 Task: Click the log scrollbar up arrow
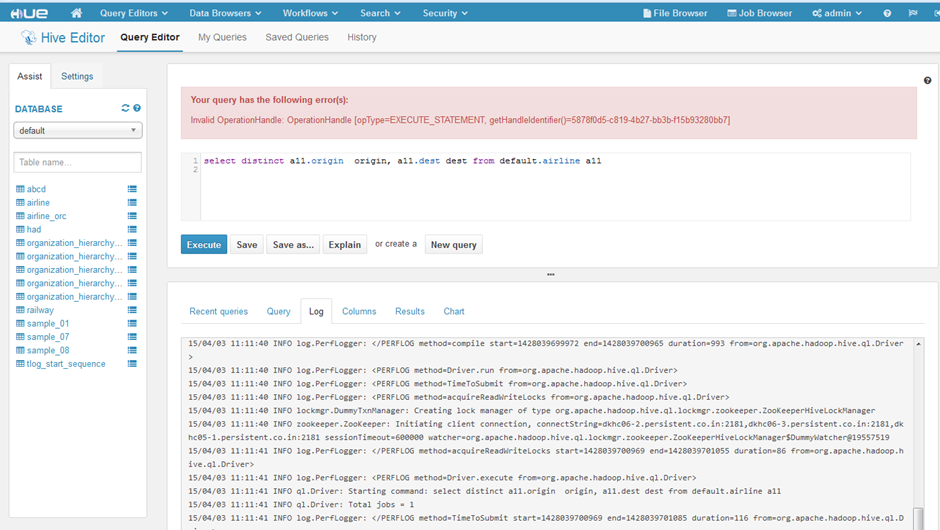point(918,344)
